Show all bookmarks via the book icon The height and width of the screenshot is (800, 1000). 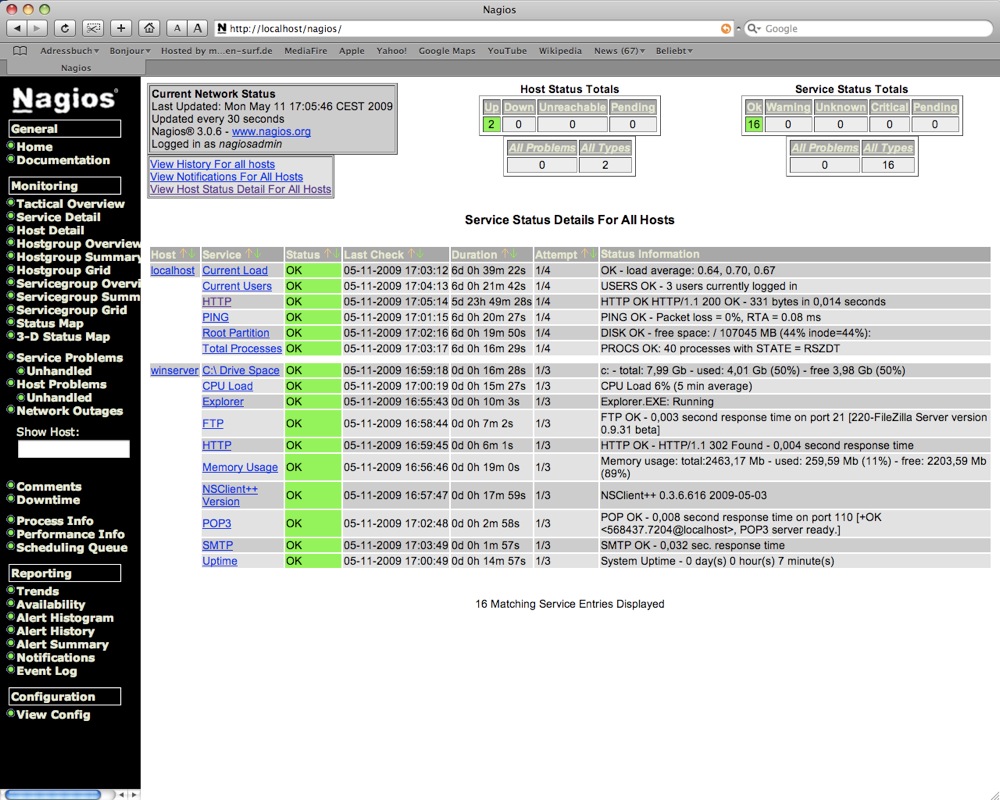point(20,51)
